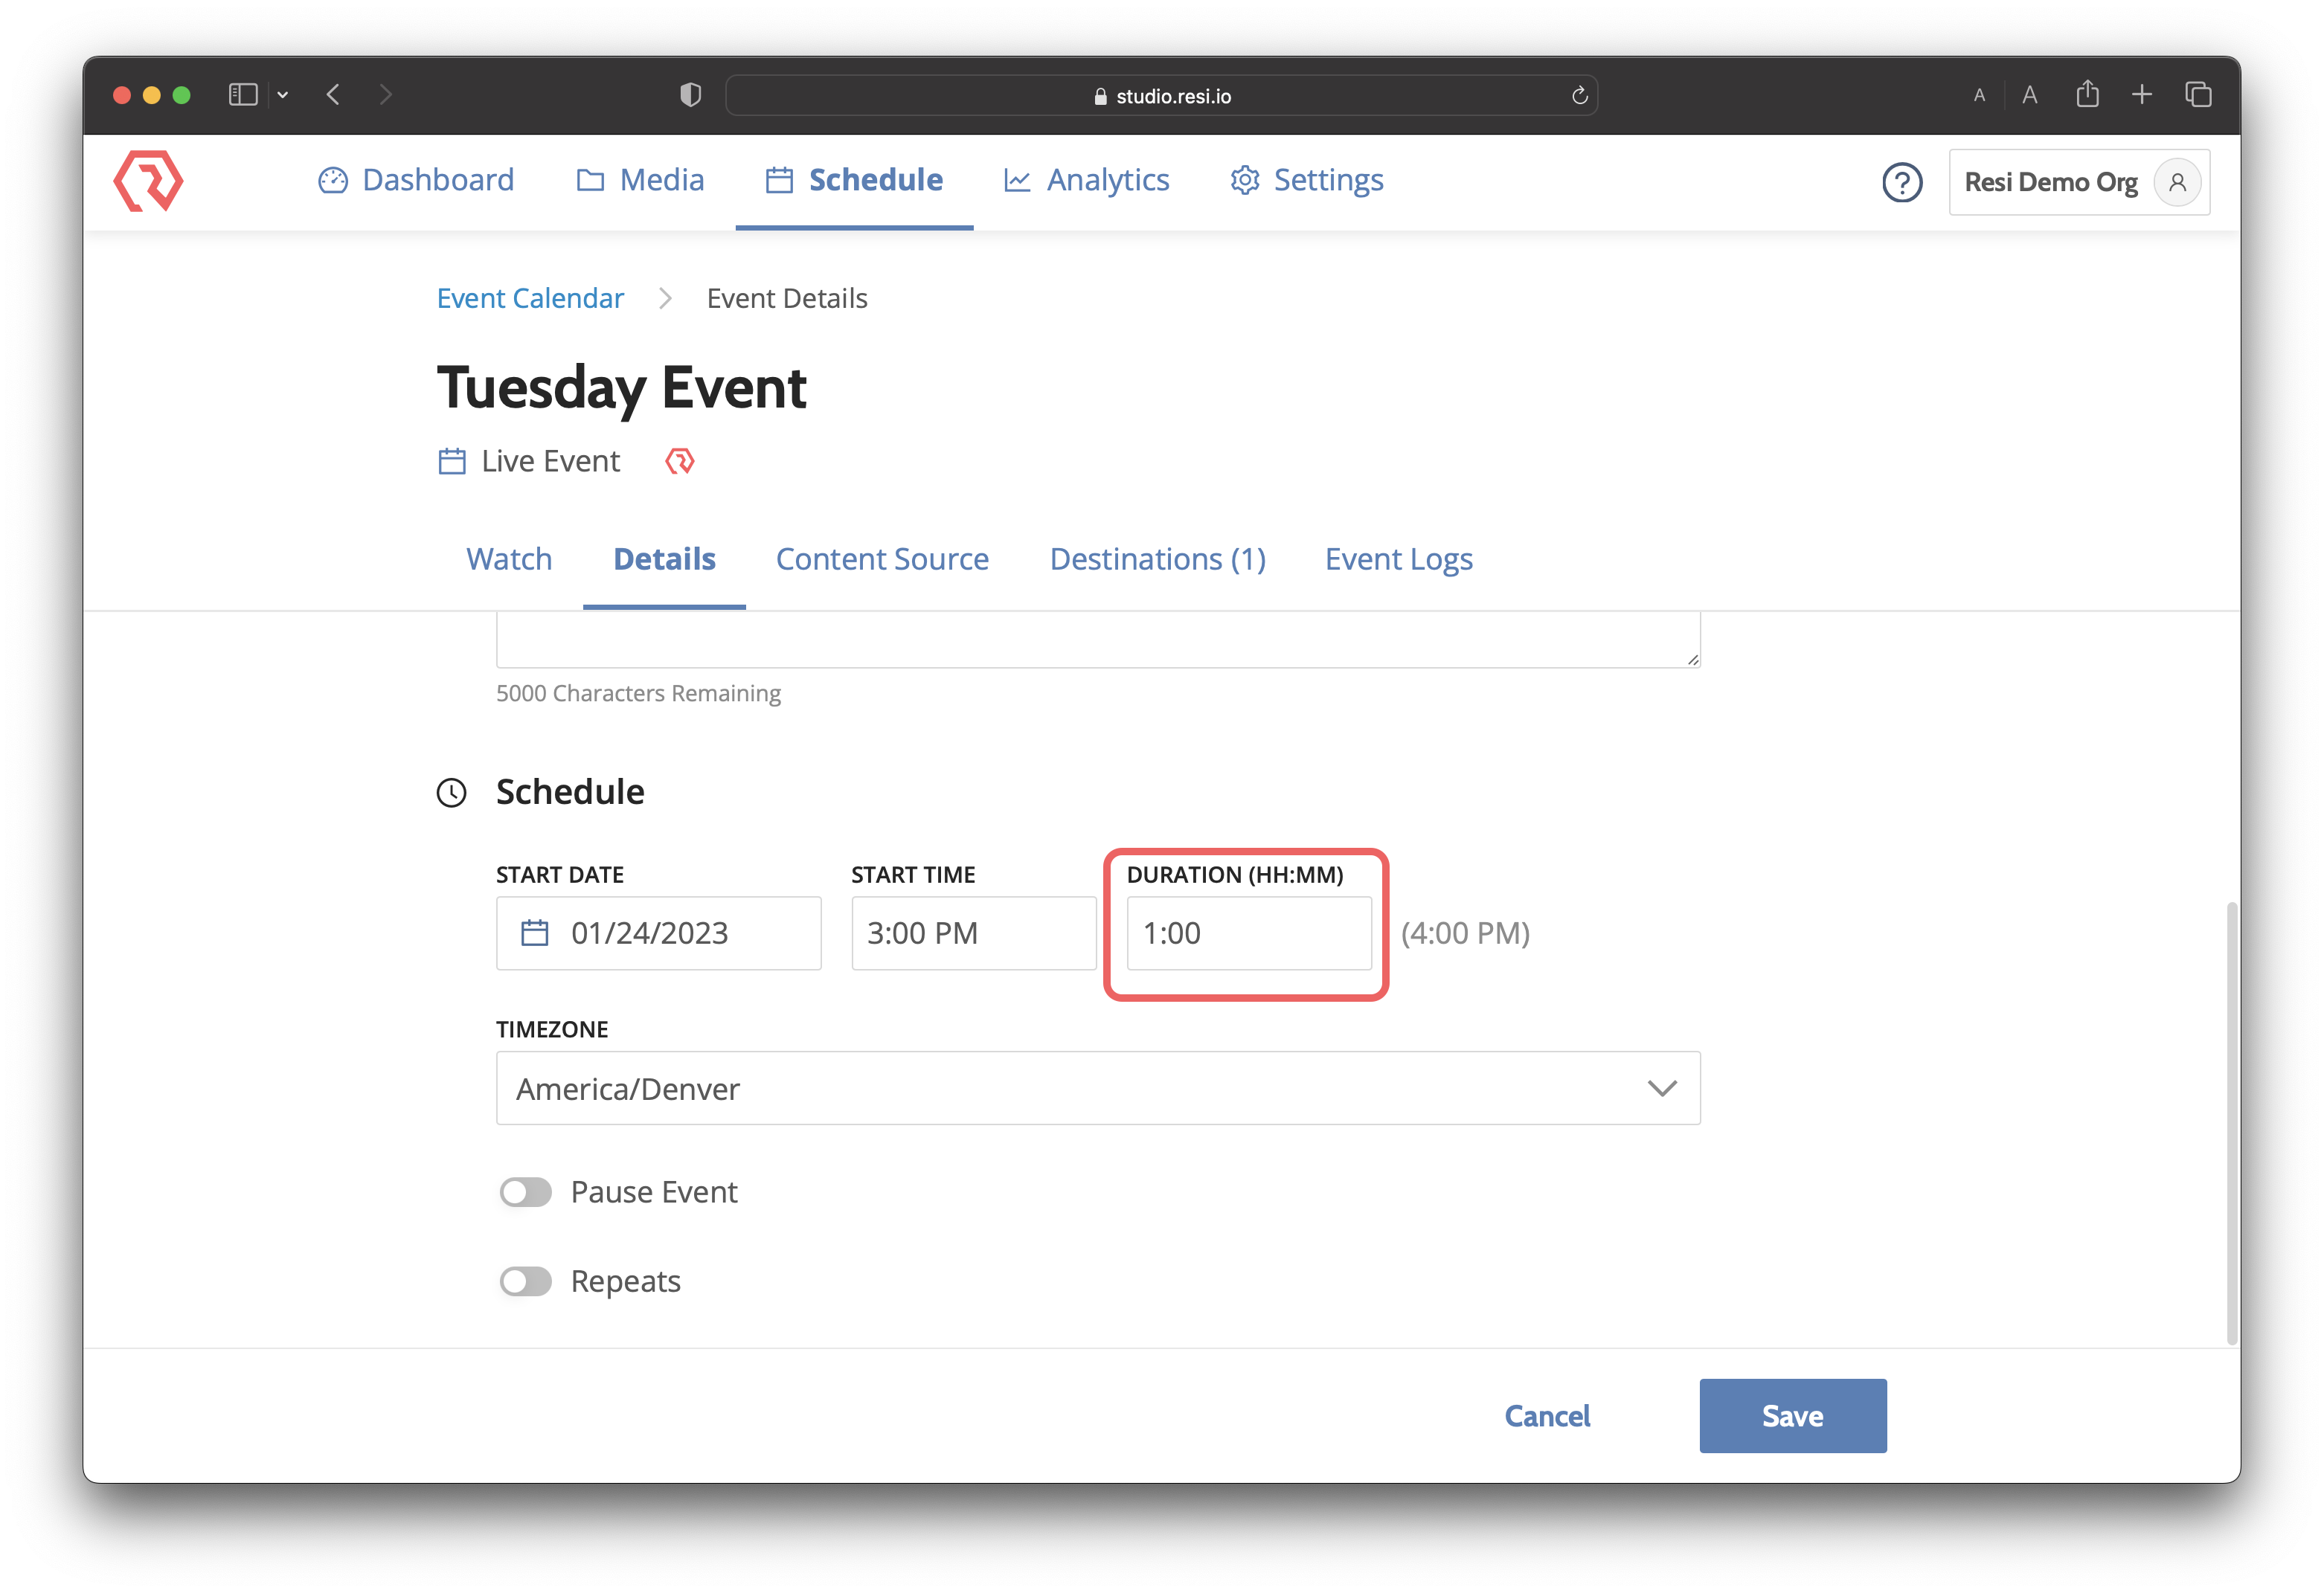The image size is (2324, 1593).
Task: Expand the sidebar chevron in the browser toolbar
Action: click(x=283, y=94)
